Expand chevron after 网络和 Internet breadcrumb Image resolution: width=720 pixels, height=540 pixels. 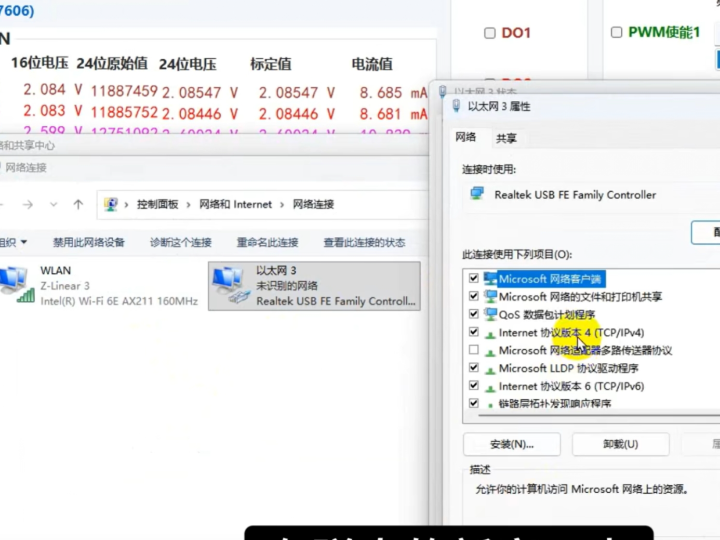[282, 205]
